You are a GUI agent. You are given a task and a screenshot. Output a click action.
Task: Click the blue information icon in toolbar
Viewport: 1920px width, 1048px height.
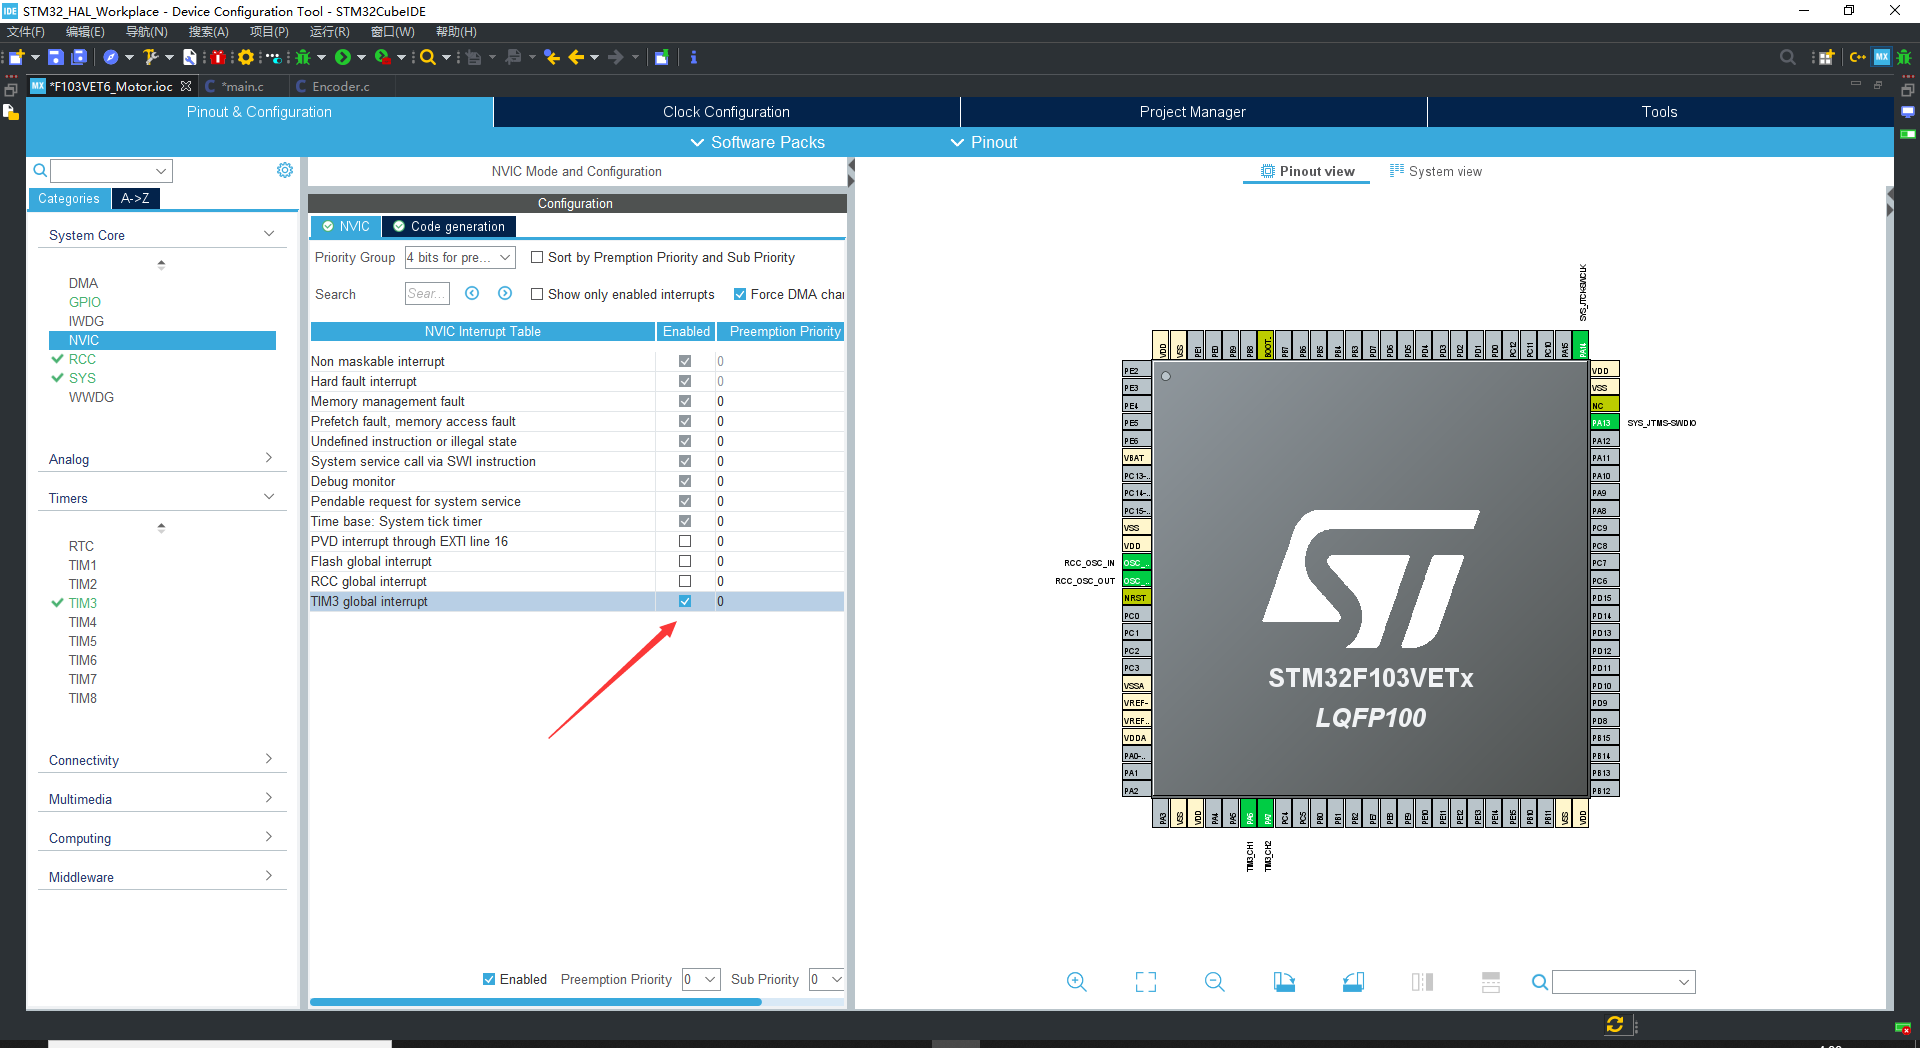click(x=693, y=57)
